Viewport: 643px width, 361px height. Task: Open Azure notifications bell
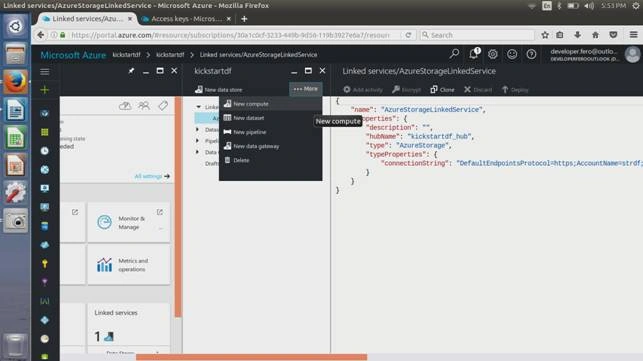474,54
